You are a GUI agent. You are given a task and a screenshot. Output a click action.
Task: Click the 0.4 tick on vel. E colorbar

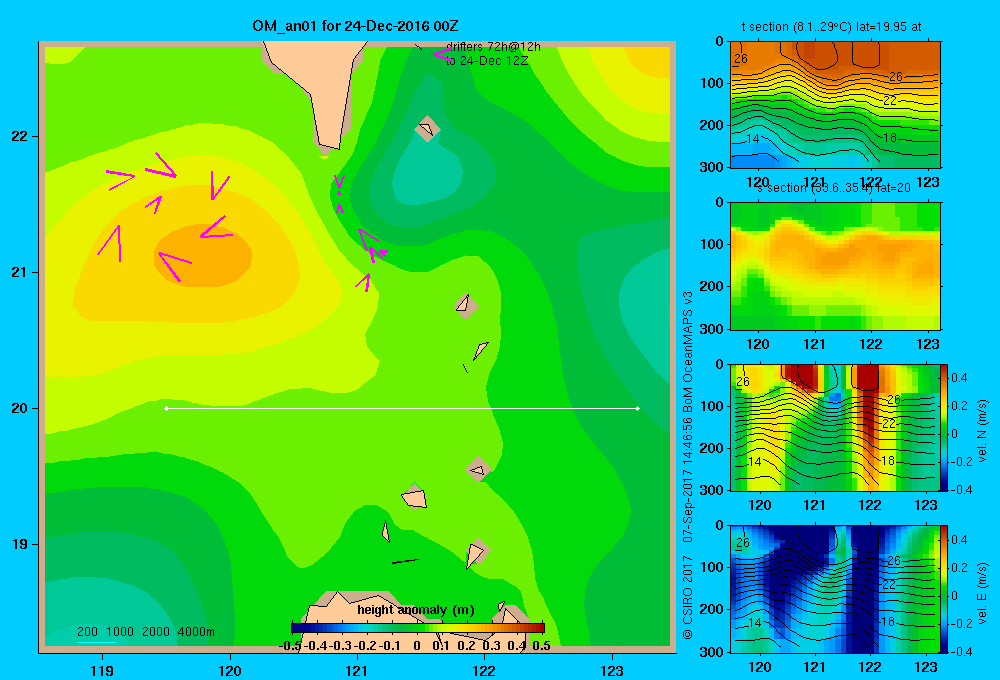[959, 540]
